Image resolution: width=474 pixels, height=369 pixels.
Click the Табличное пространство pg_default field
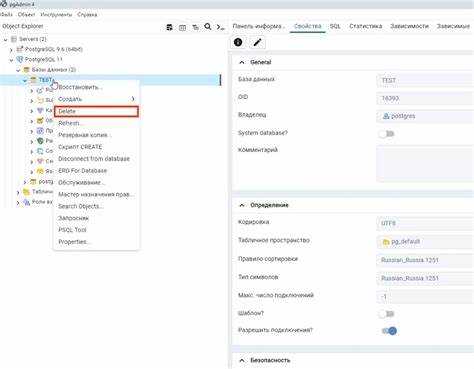click(x=425, y=242)
